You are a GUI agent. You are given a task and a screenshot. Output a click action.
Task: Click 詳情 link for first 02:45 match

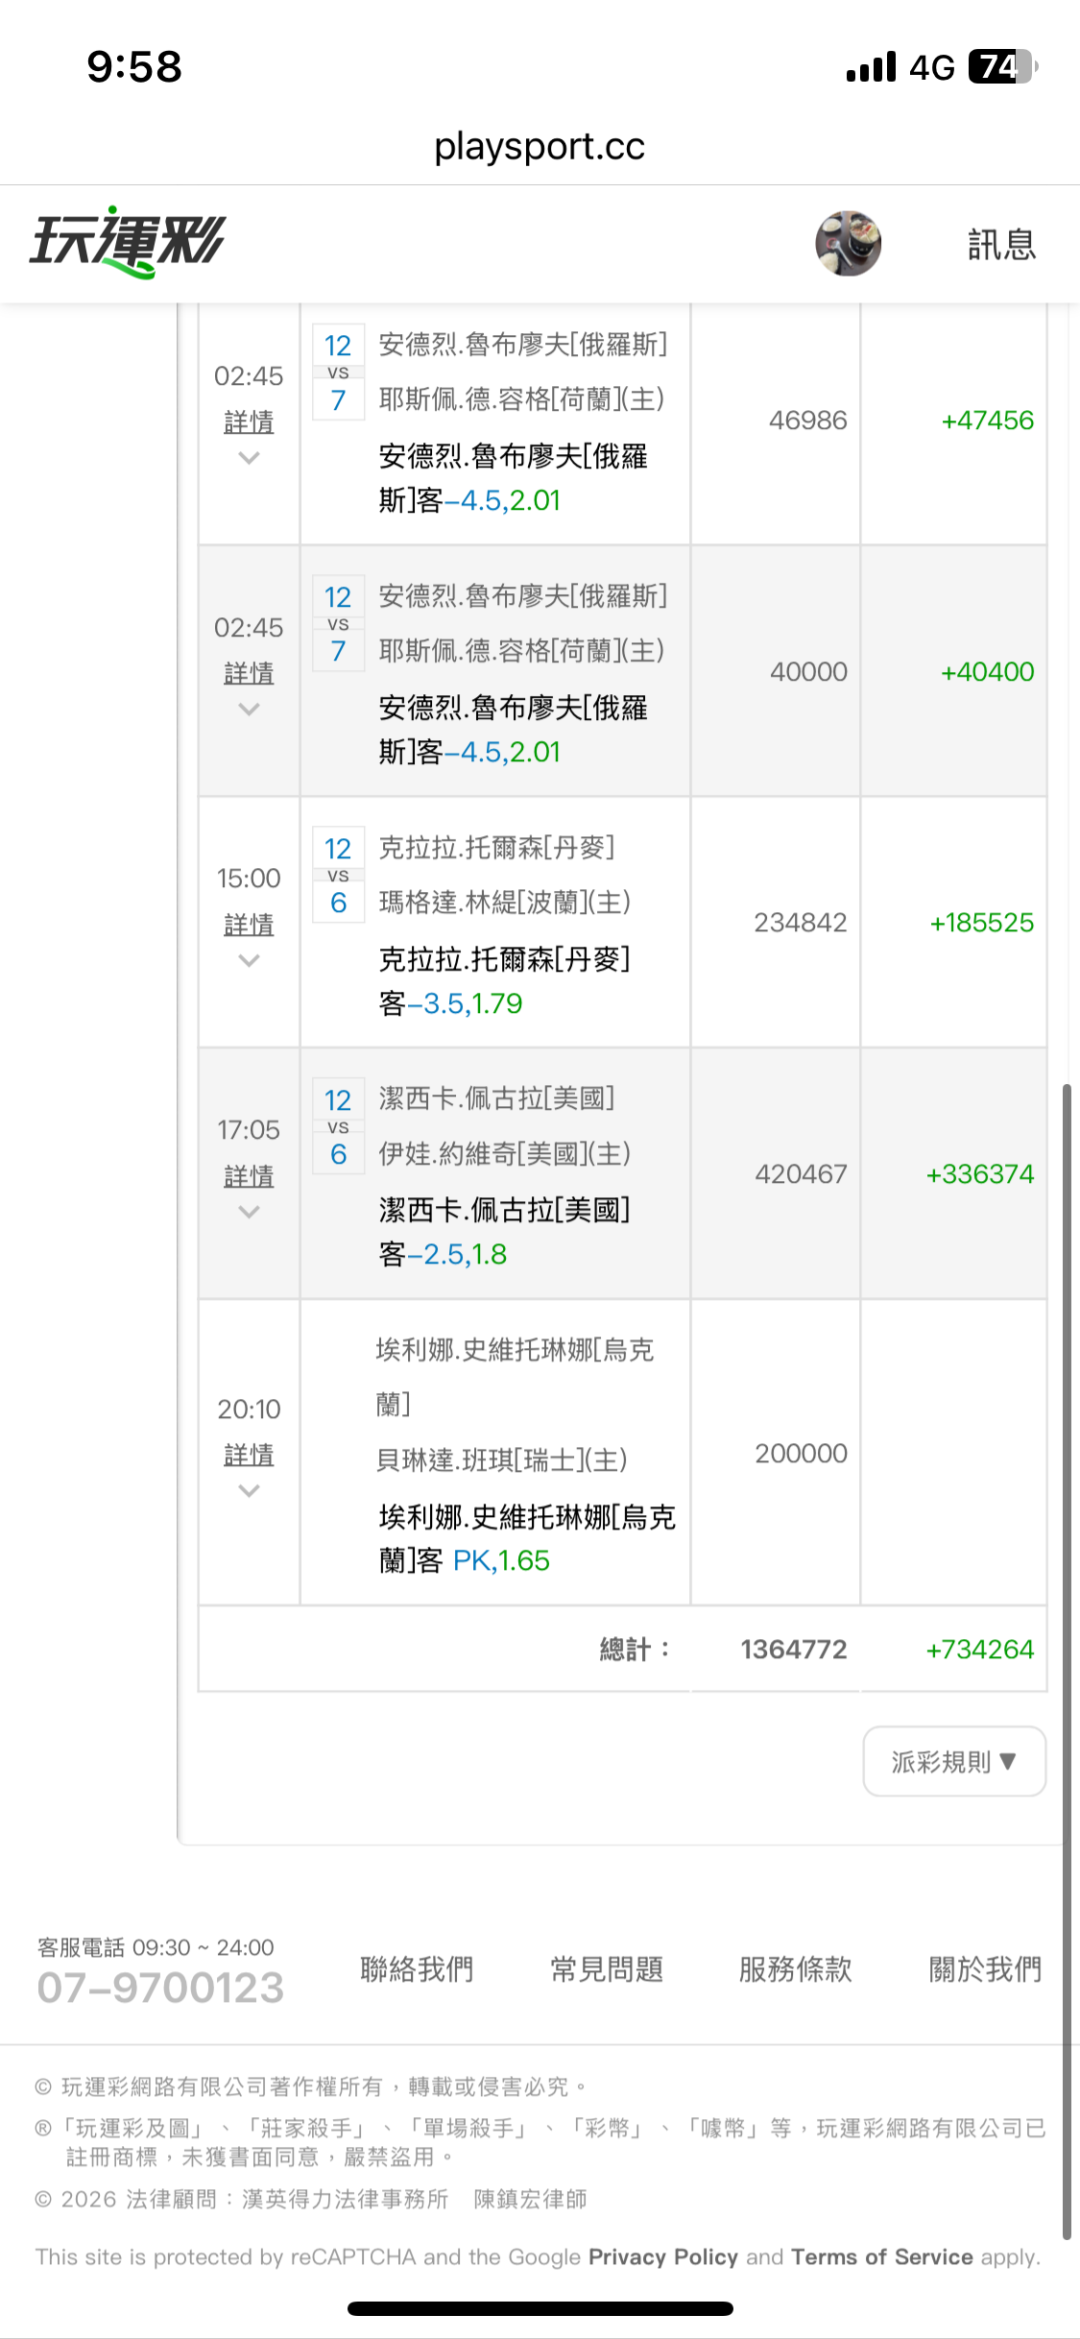click(249, 422)
